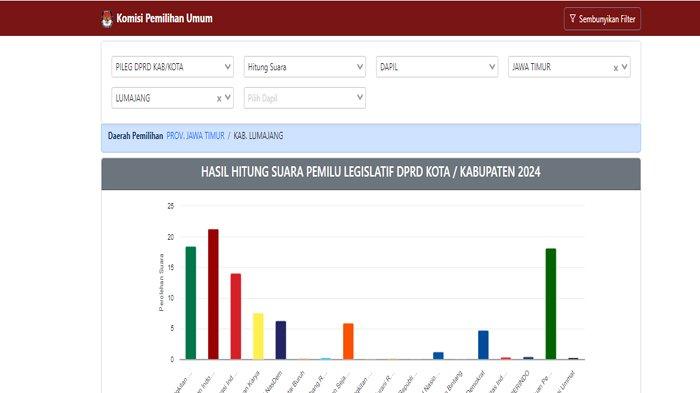Click KAB. LUMAJANG breadcrumb item

[x=258, y=136]
